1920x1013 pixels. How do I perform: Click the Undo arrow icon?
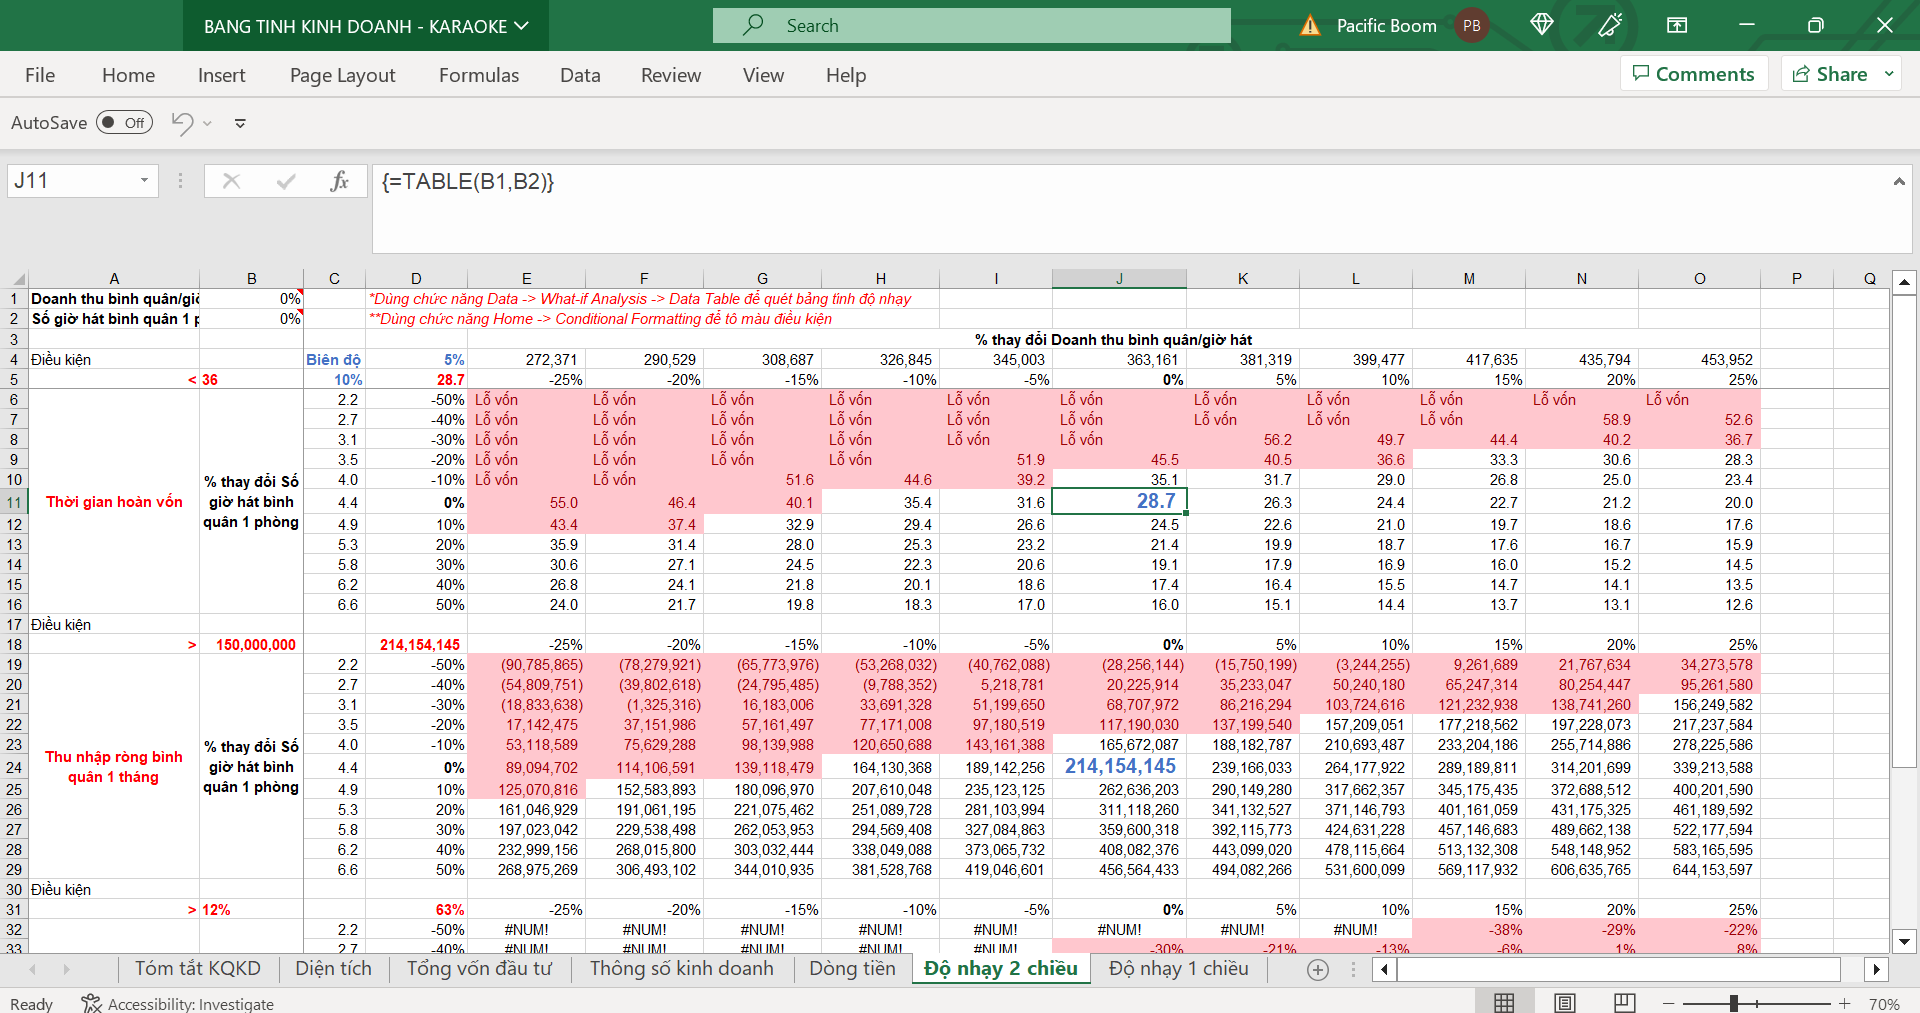click(182, 123)
